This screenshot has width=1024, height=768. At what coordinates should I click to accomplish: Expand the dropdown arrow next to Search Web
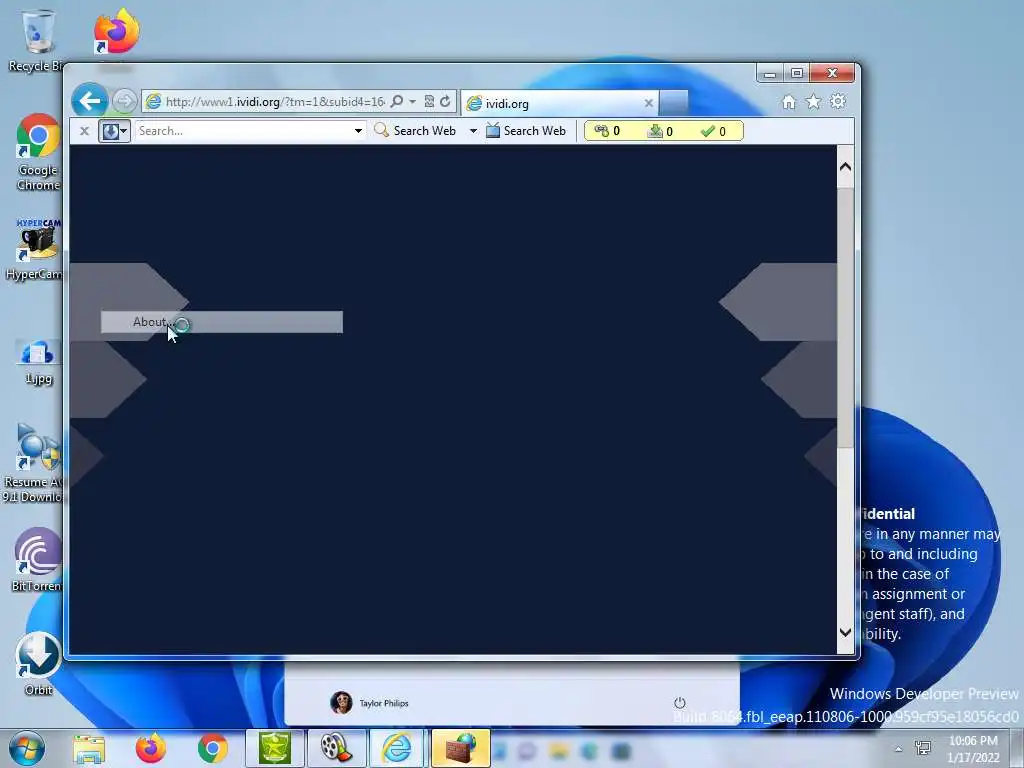coord(473,131)
